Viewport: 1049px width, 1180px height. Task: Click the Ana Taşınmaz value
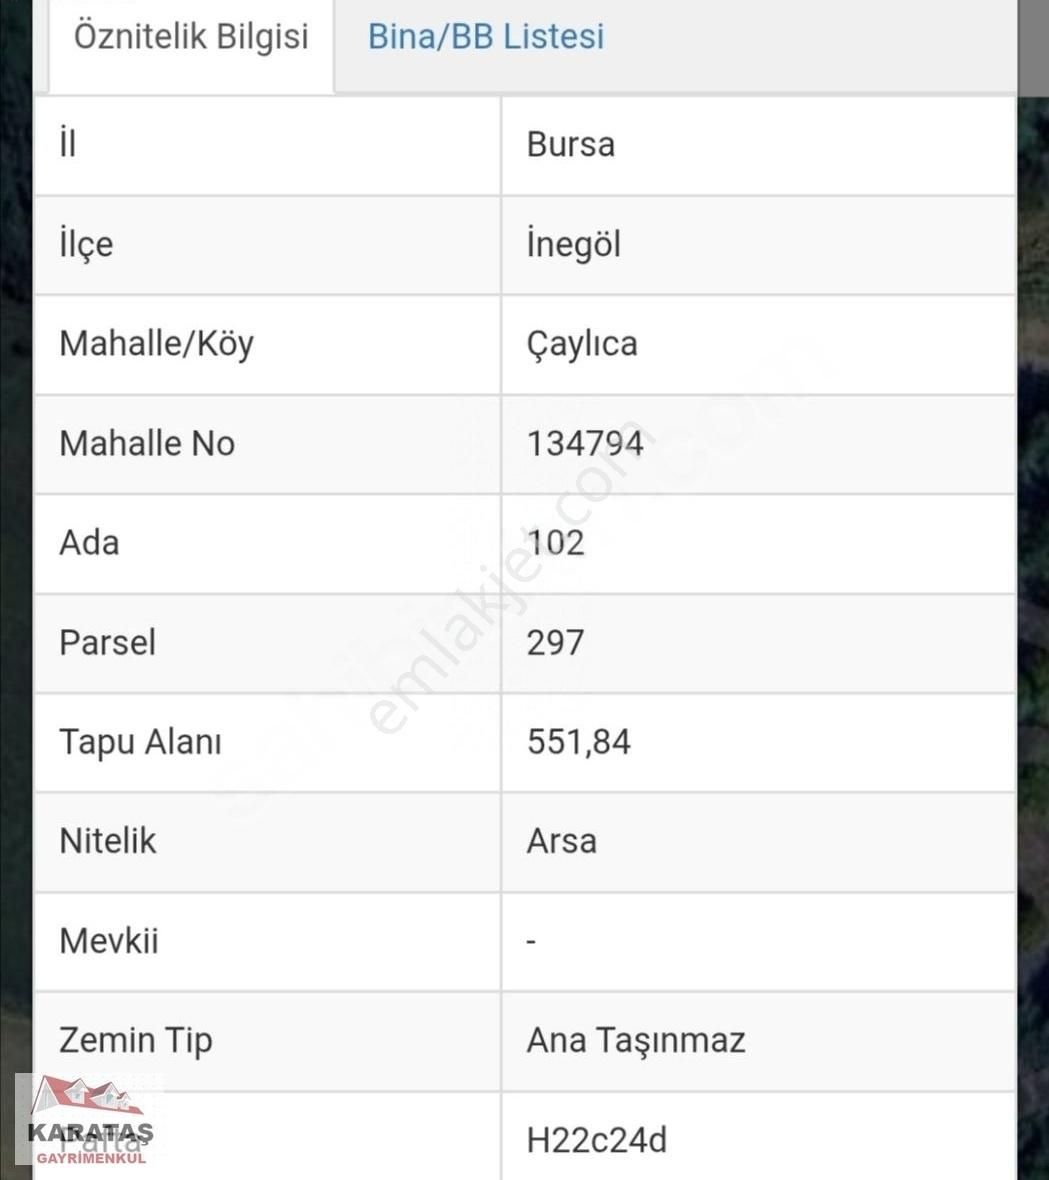click(636, 1040)
